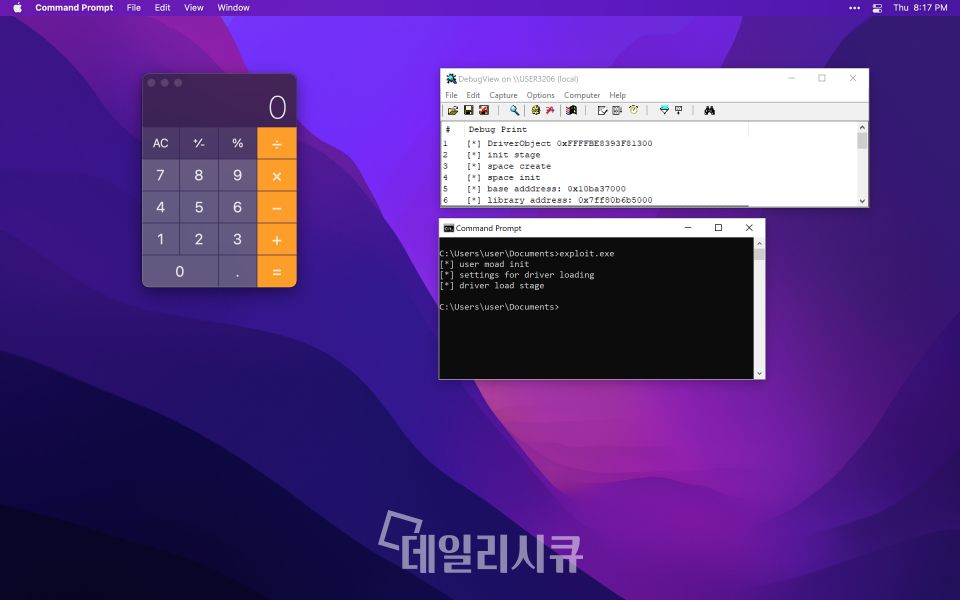Click the 9 key on the calculator
Image resolution: width=960 pixels, height=600 pixels.
point(238,176)
